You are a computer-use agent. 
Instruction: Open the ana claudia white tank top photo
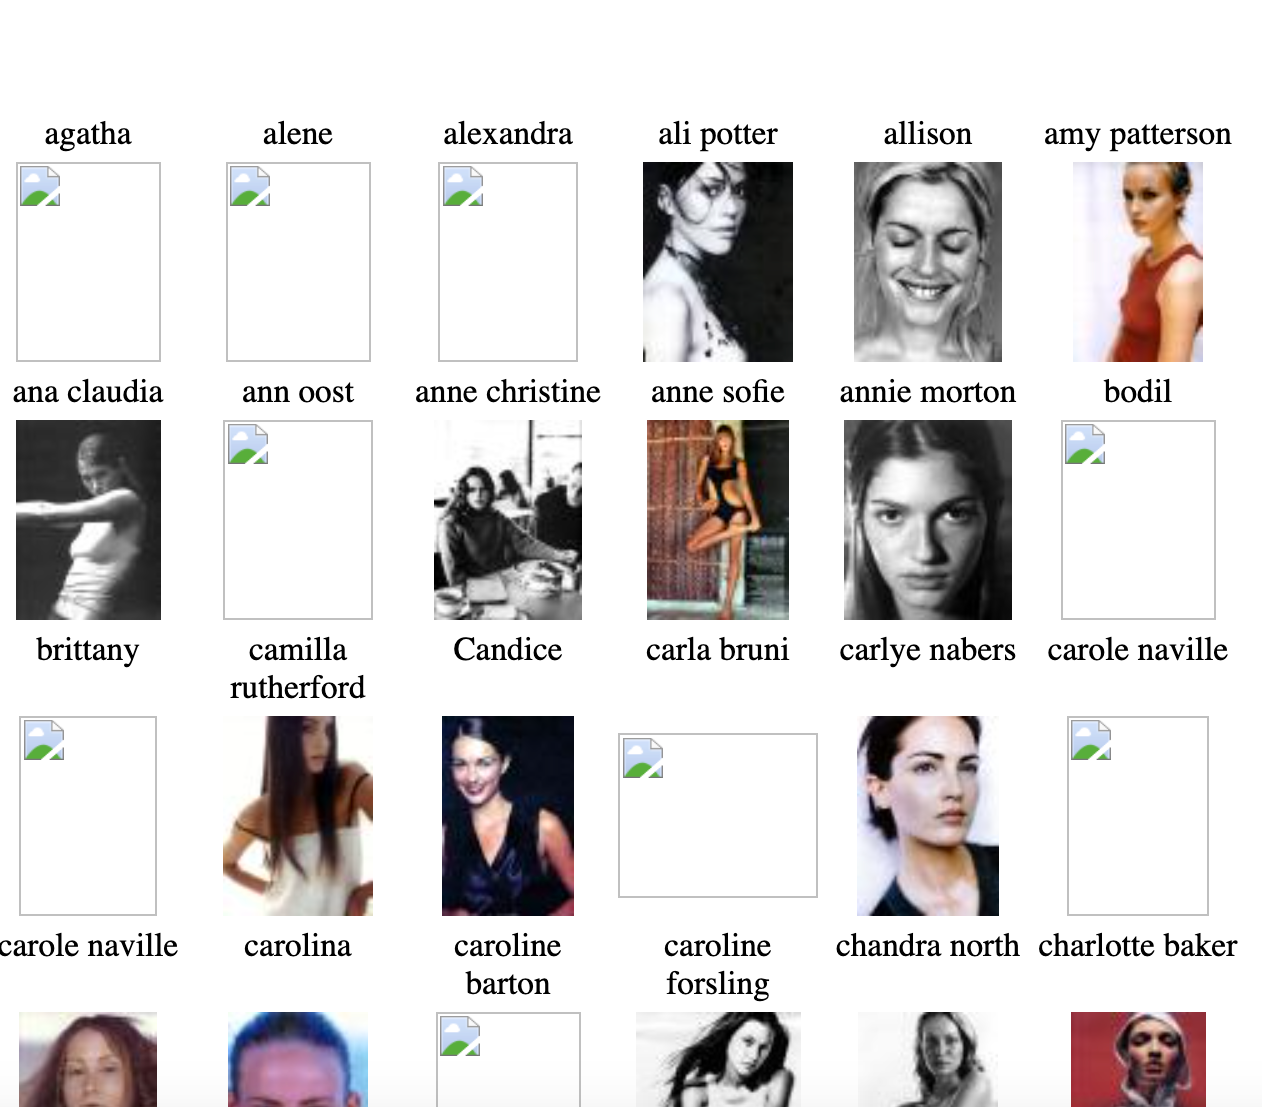click(x=88, y=520)
